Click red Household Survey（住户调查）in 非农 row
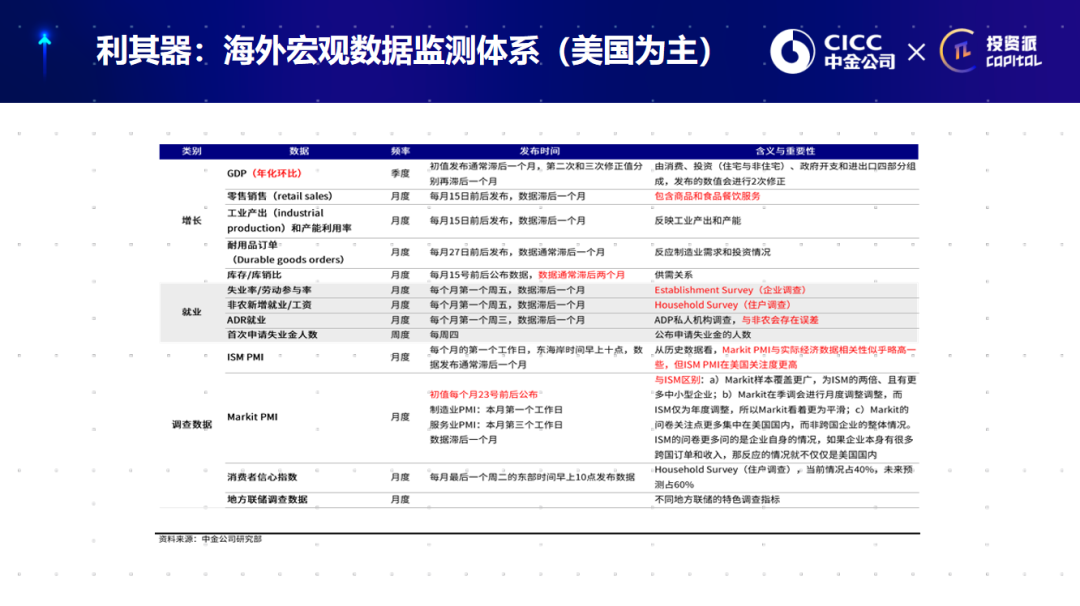This screenshot has width=1080, height=606. coord(723,305)
